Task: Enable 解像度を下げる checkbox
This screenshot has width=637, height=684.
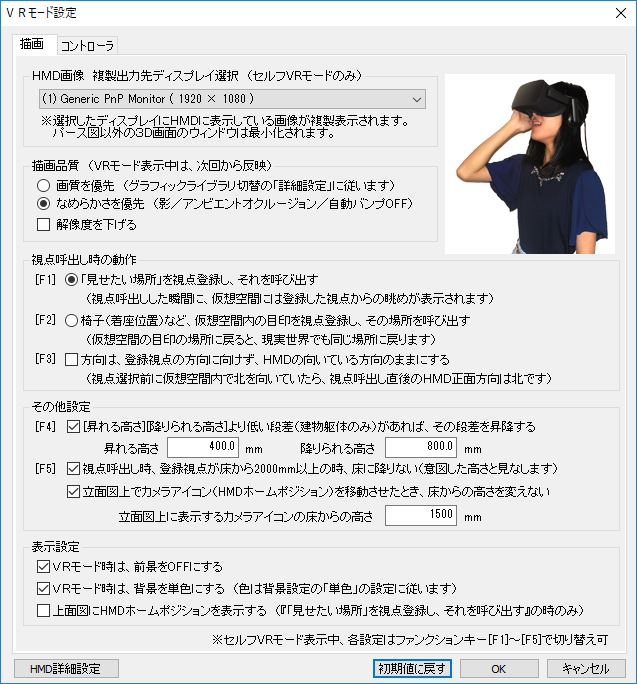Action: click(43, 225)
